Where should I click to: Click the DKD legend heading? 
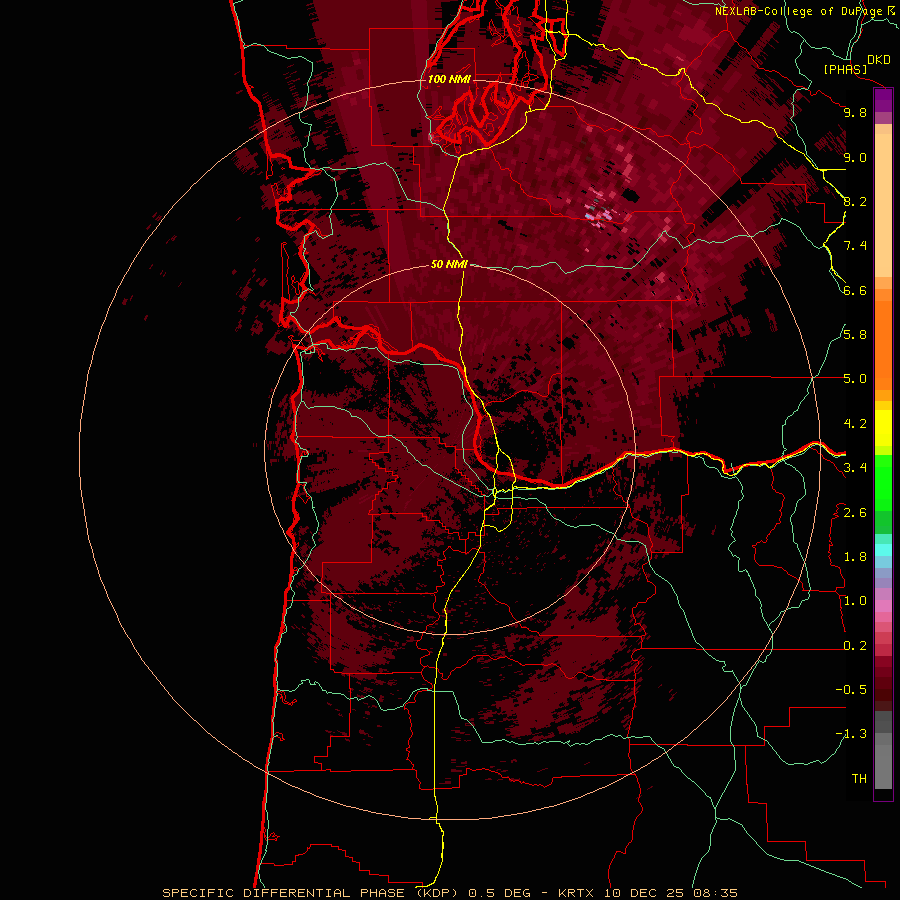[879, 60]
